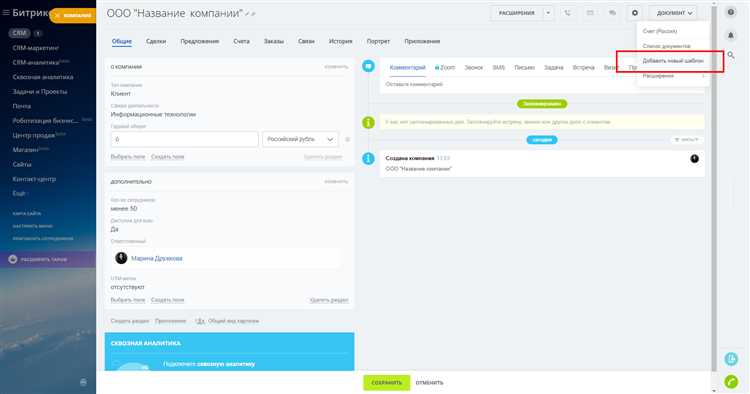Open the settings gear icon beside Документ
The width and height of the screenshot is (750, 394).
(635, 13)
